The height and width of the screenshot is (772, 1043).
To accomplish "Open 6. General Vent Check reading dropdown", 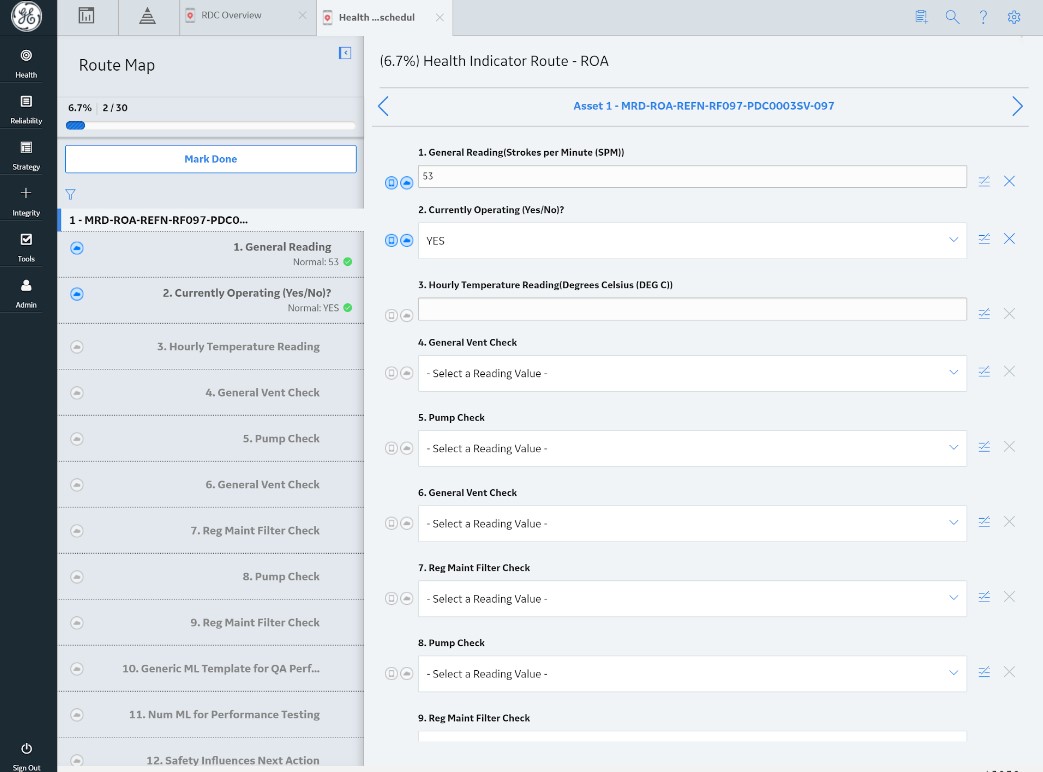I will coord(692,523).
